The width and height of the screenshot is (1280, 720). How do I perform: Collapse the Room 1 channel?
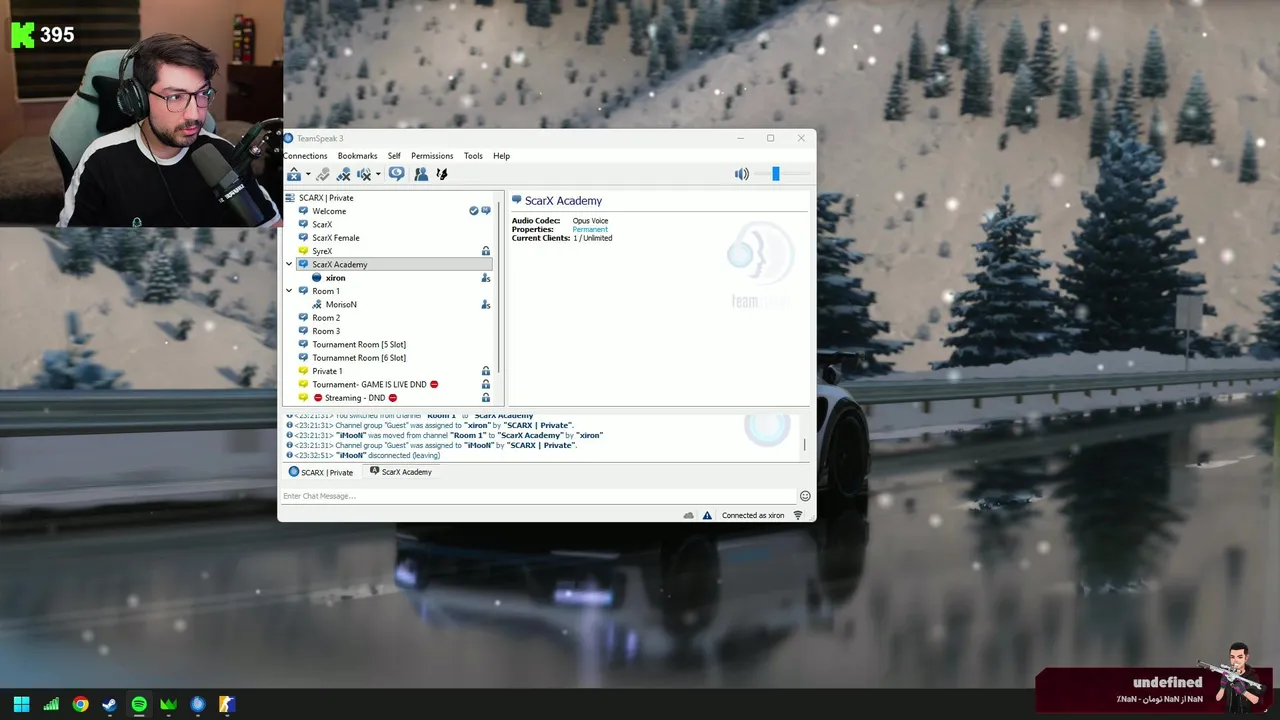pyautogui.click(x=289, y=291)
